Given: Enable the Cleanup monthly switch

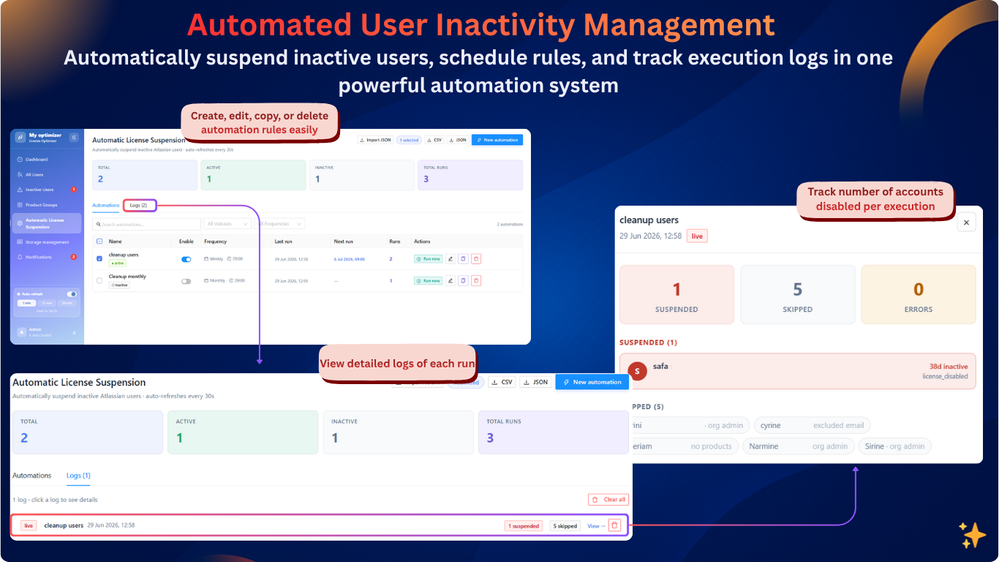Looking at the screenshot, I should [x=186, y=281].
